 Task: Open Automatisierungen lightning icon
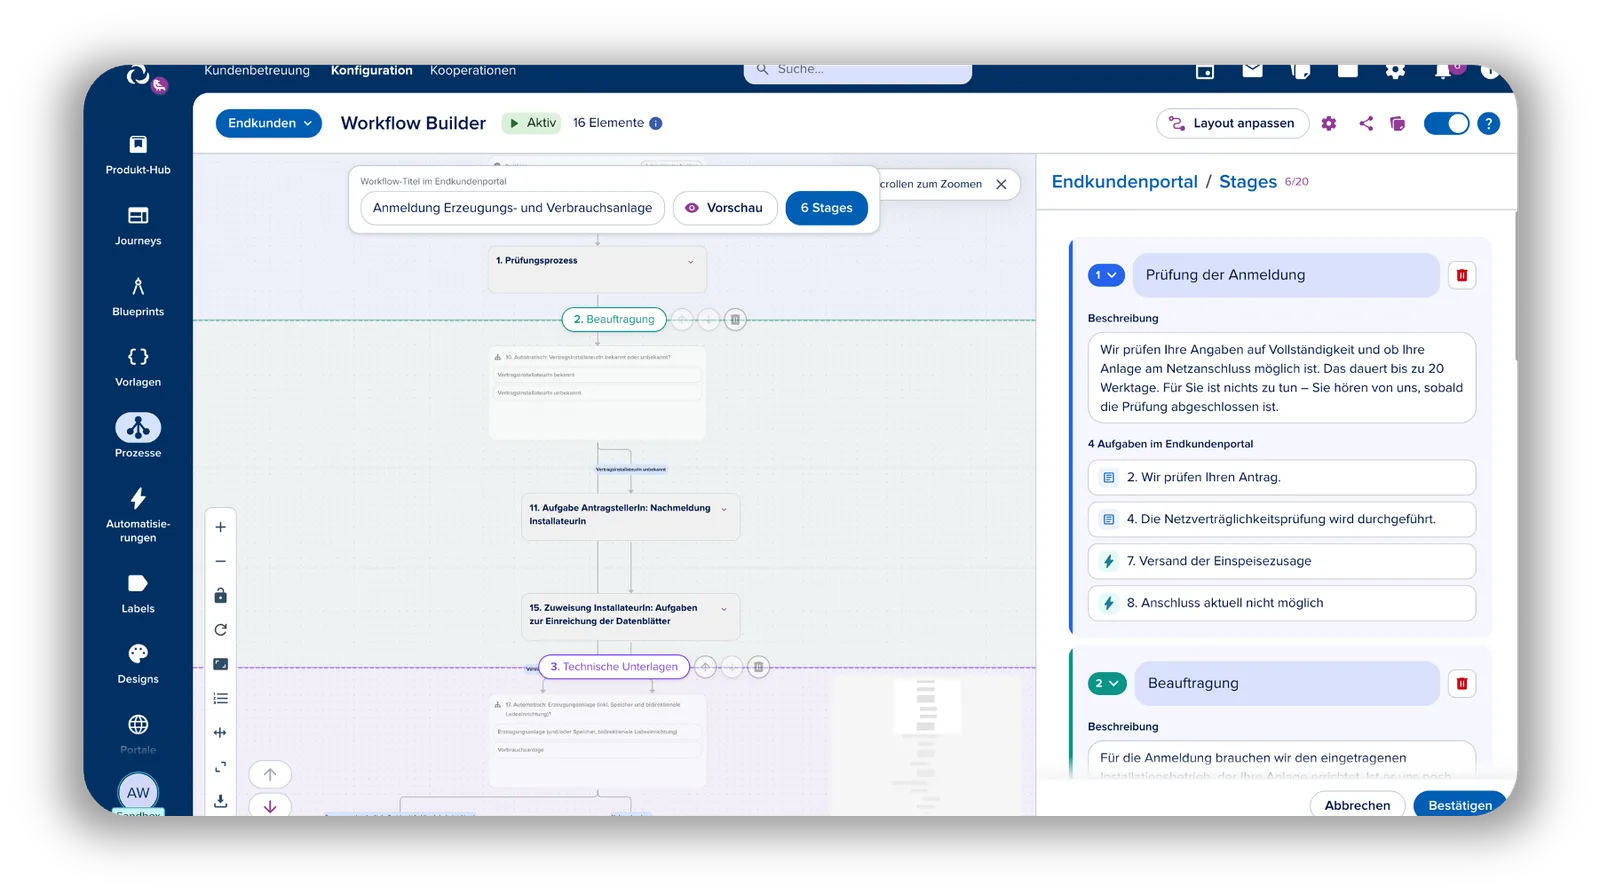[x=138, y=498]
